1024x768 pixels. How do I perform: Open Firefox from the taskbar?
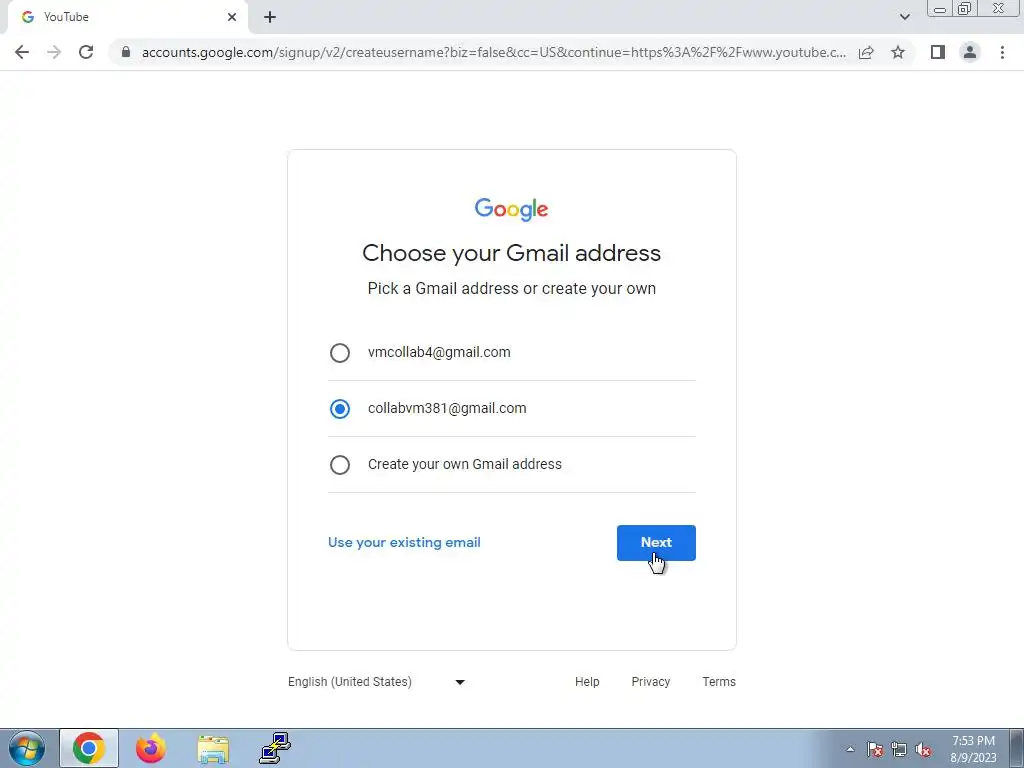coord(151,748)
